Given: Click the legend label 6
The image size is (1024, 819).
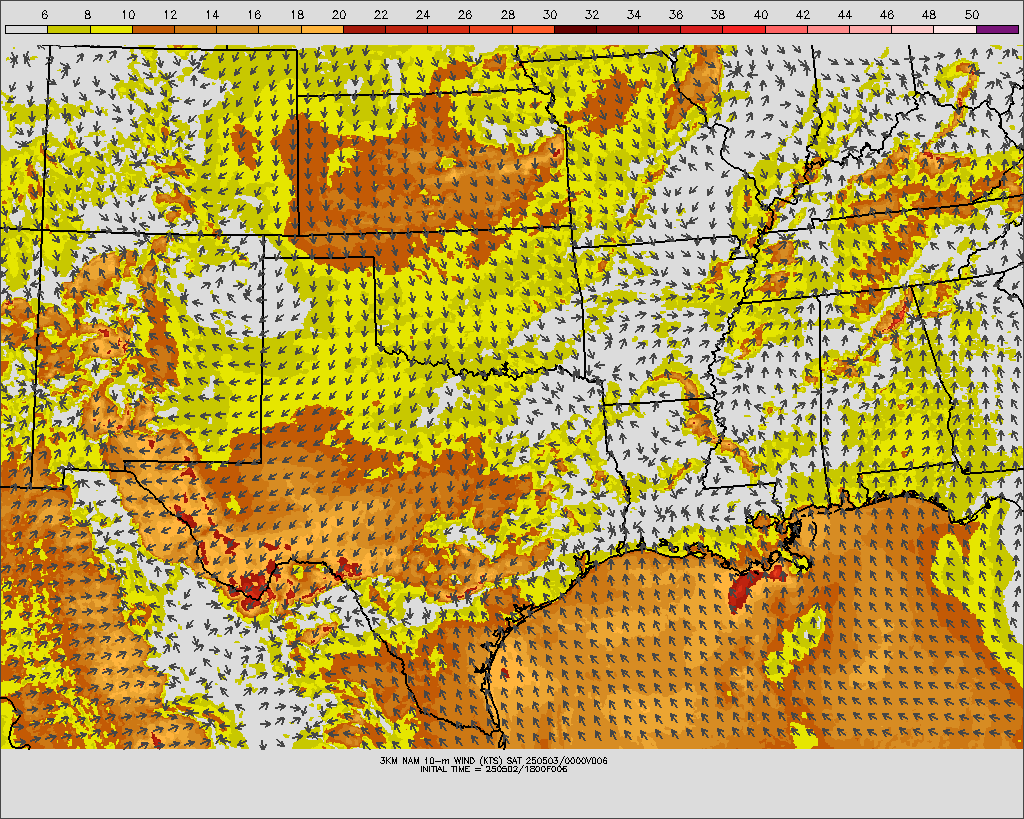Looking at the screenshot, I should (44, 14).
